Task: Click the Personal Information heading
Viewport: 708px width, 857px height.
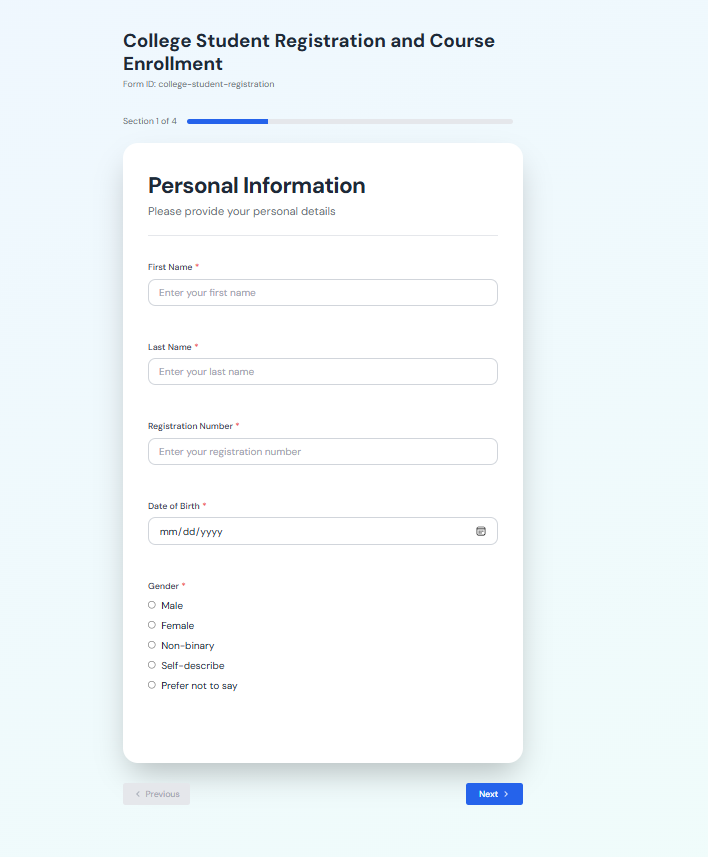Action: point(256,186)
